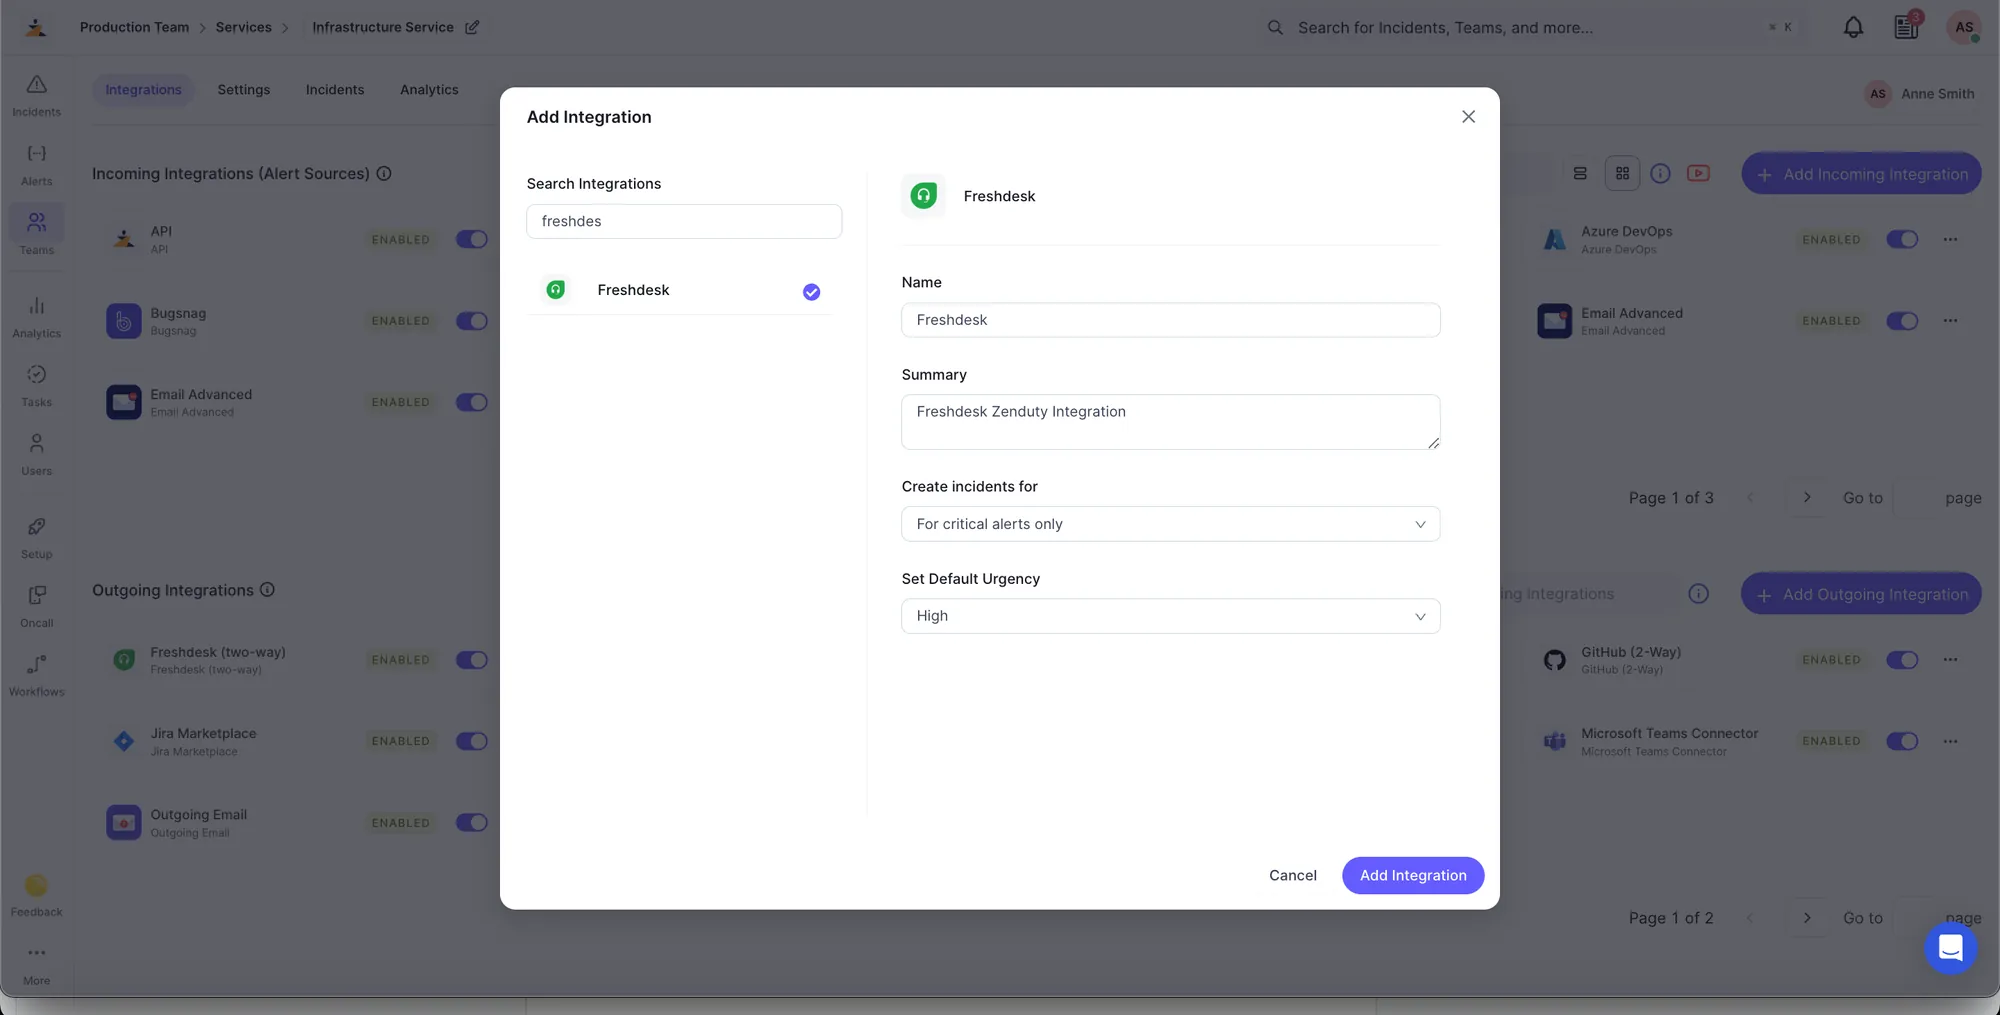Open options menu for right-column Email Advanced
This screenshot has height=1015, width=2000.
tap(1950, 321)
